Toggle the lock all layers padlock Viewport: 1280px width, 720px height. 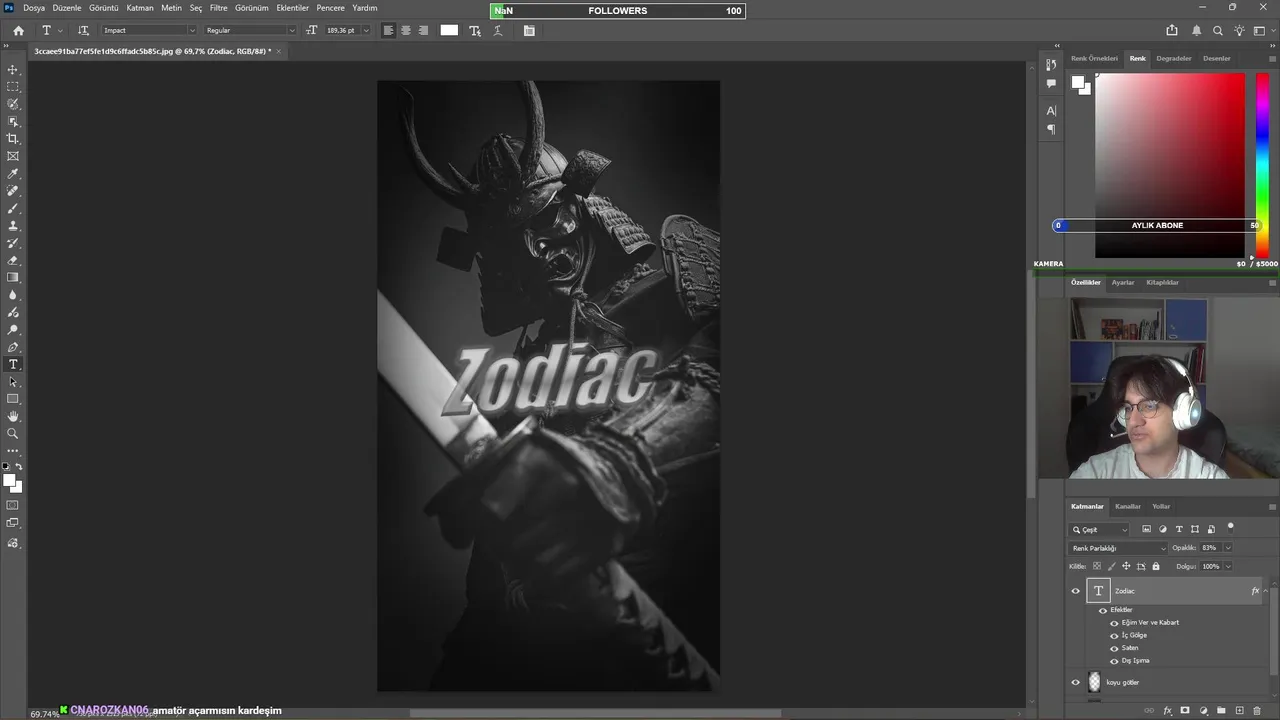pyautogui.click(x=1156, y=566)
